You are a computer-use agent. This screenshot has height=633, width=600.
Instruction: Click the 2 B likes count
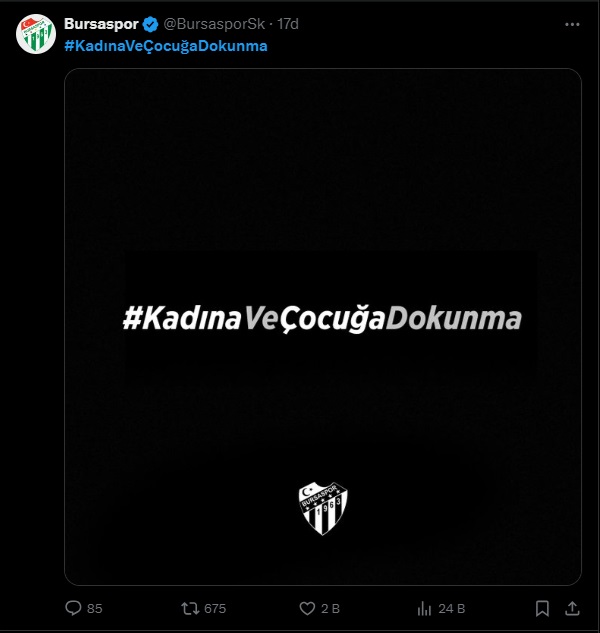[330, 608]
